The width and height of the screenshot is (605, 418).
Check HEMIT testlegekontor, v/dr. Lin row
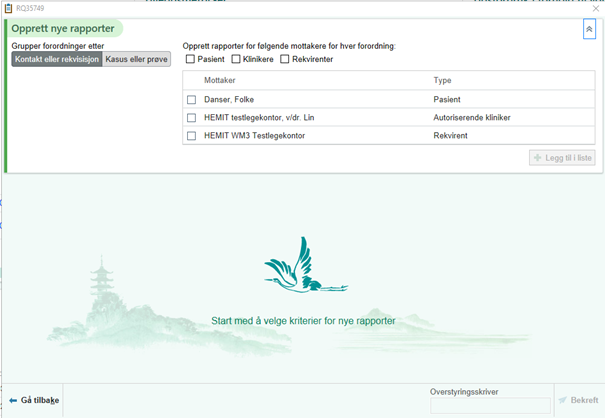[191, 118]
